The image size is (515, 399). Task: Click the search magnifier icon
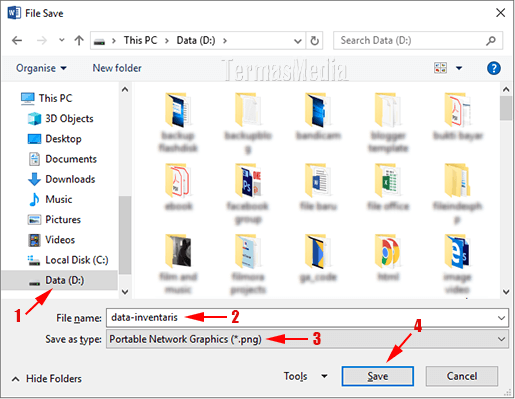491,41
